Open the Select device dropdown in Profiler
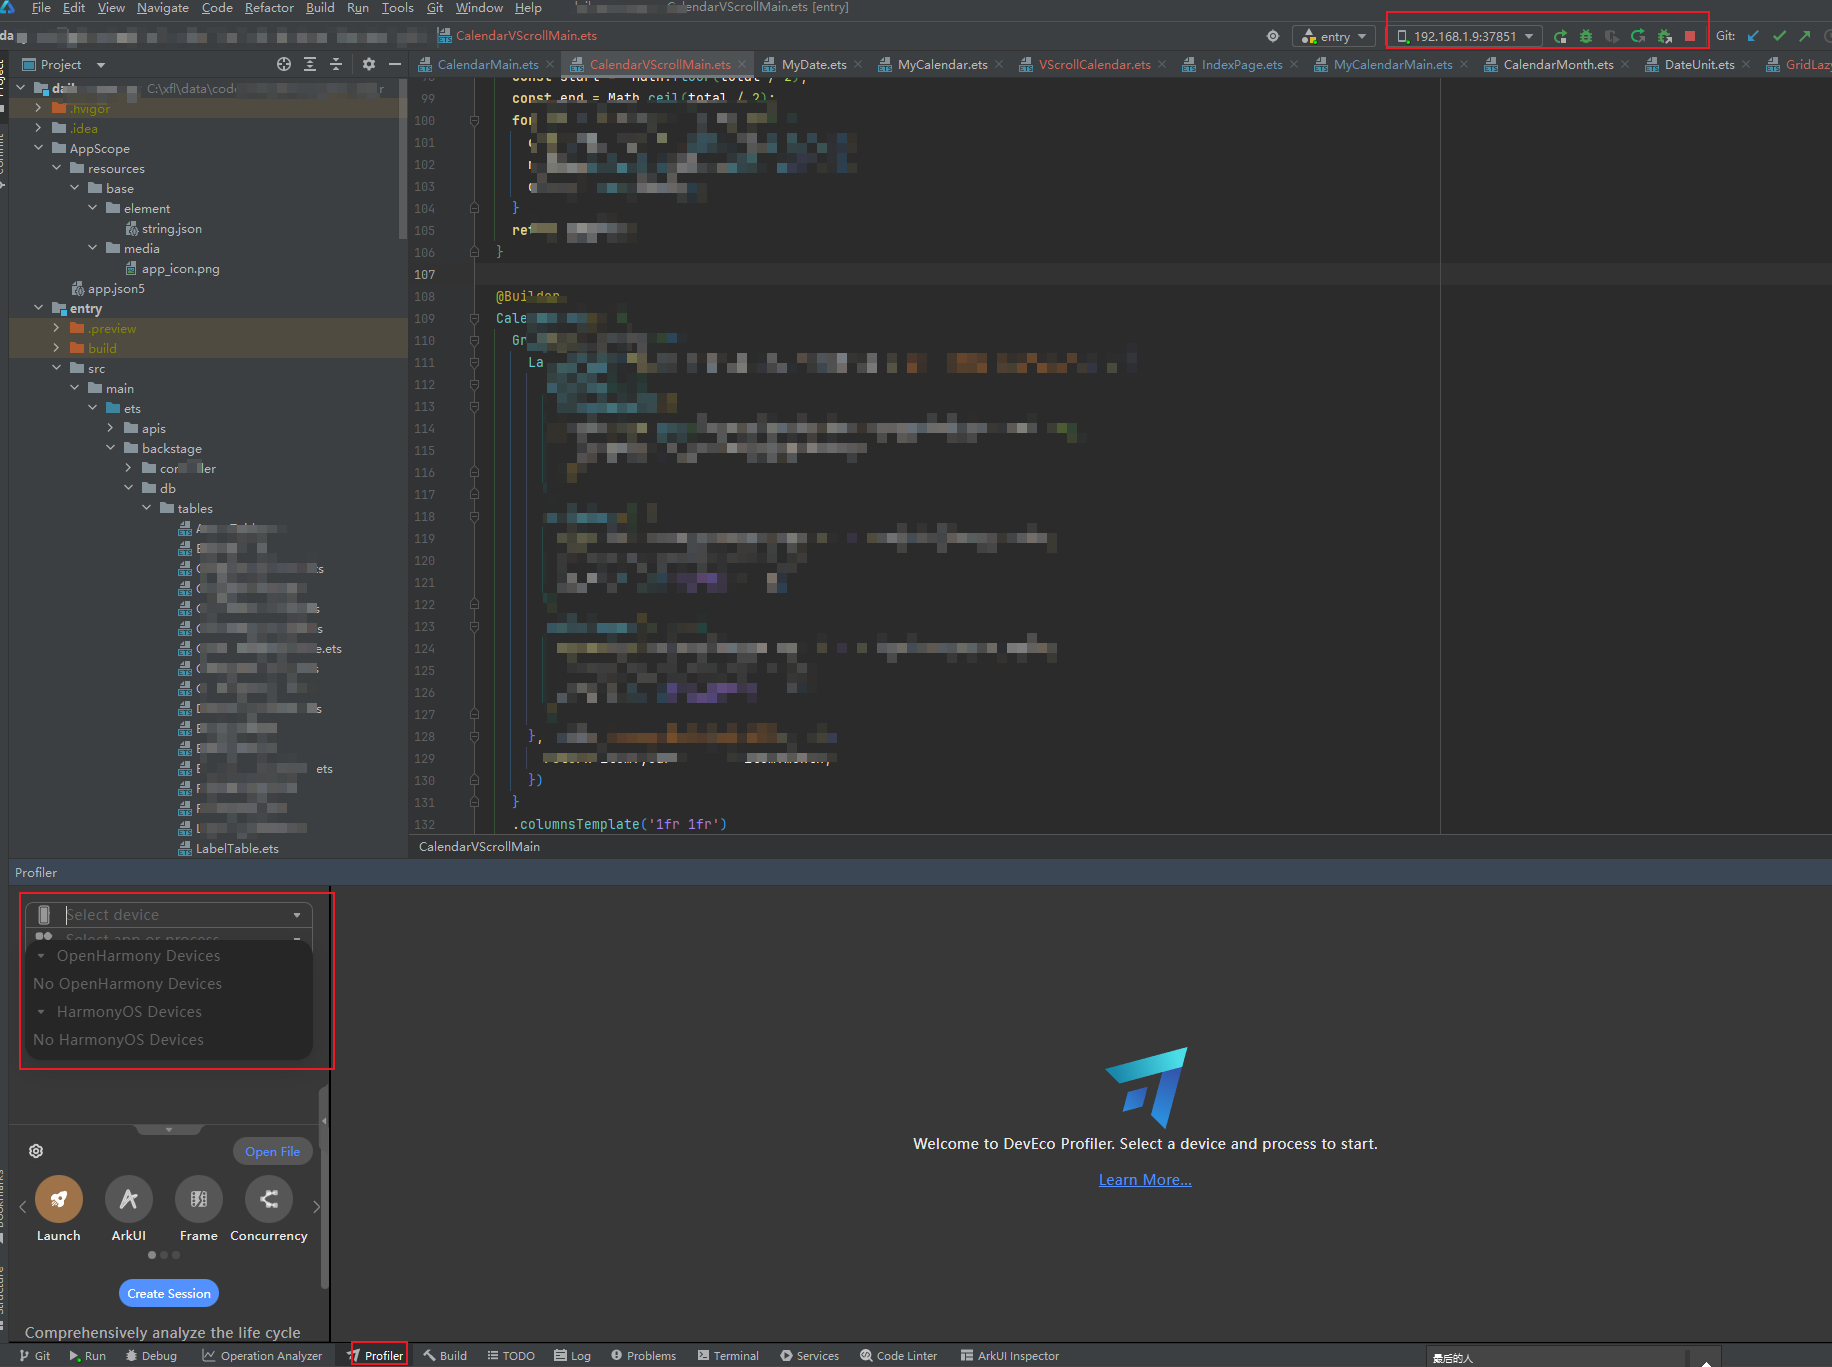1832x1367 pixels. [169, 915]
